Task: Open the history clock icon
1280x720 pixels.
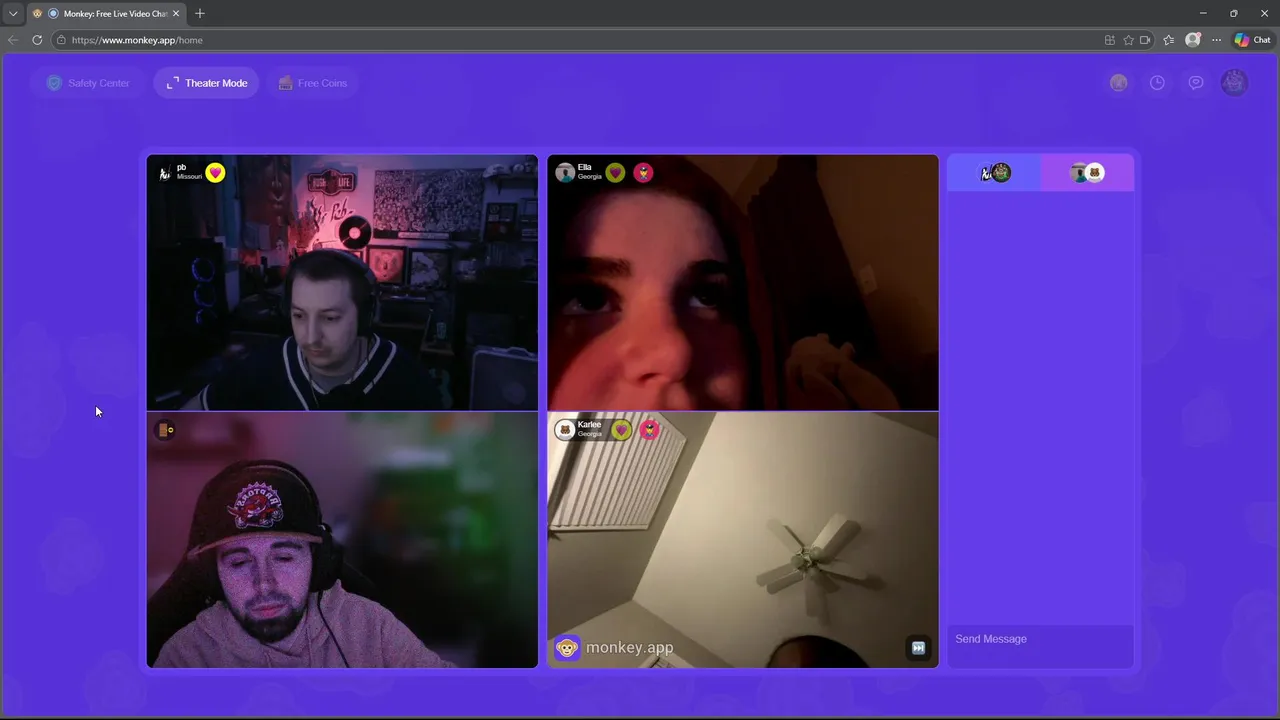Action: [x=1157, y=83]
